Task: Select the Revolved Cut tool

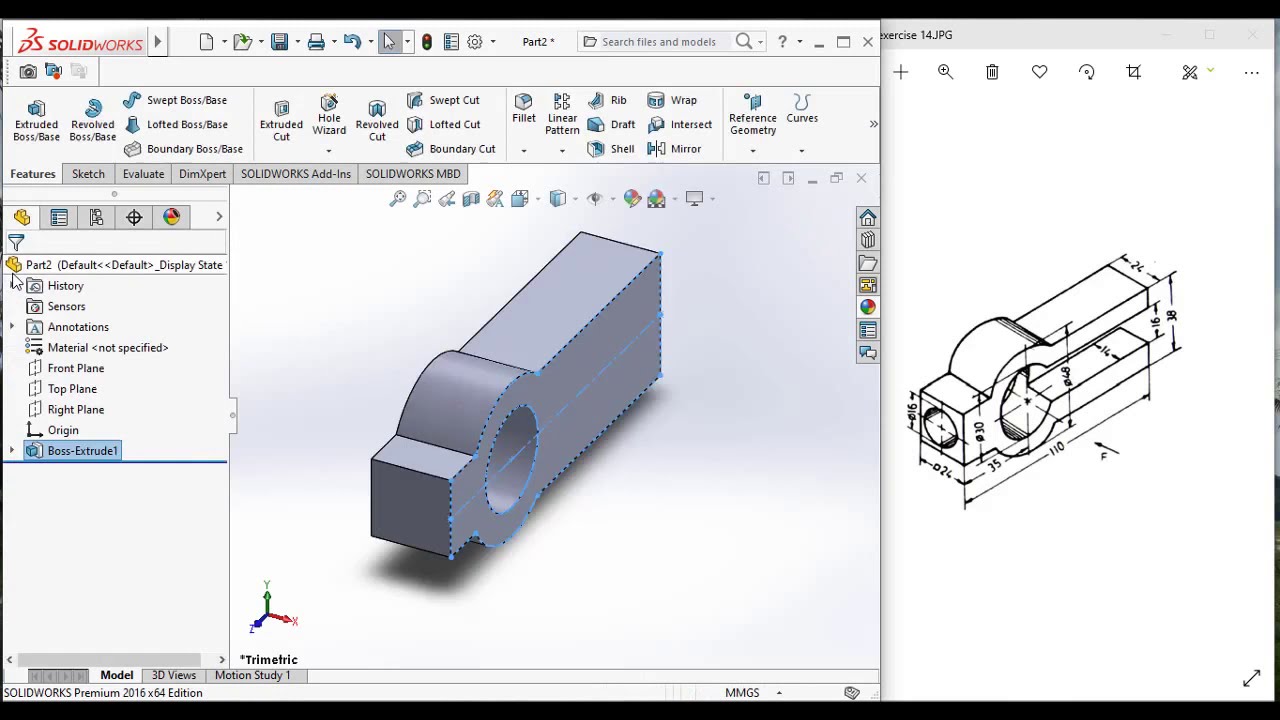Action: (377, 121)
